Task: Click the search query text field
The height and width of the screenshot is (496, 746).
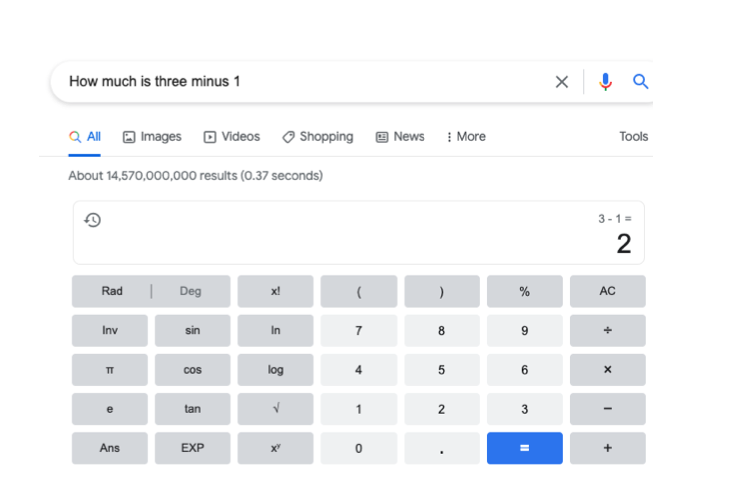Action: tap(300, 82)
